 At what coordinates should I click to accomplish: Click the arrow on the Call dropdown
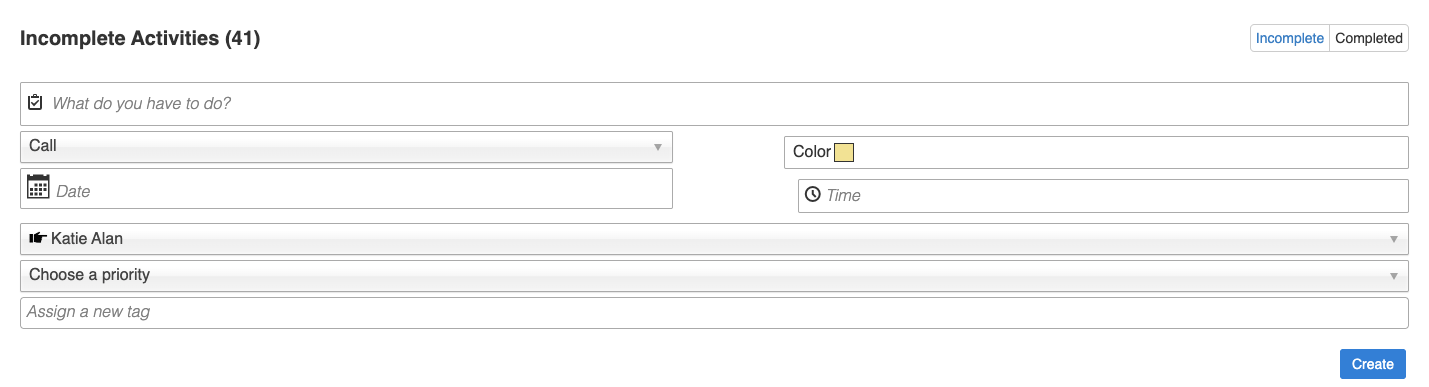coord(658,147)
